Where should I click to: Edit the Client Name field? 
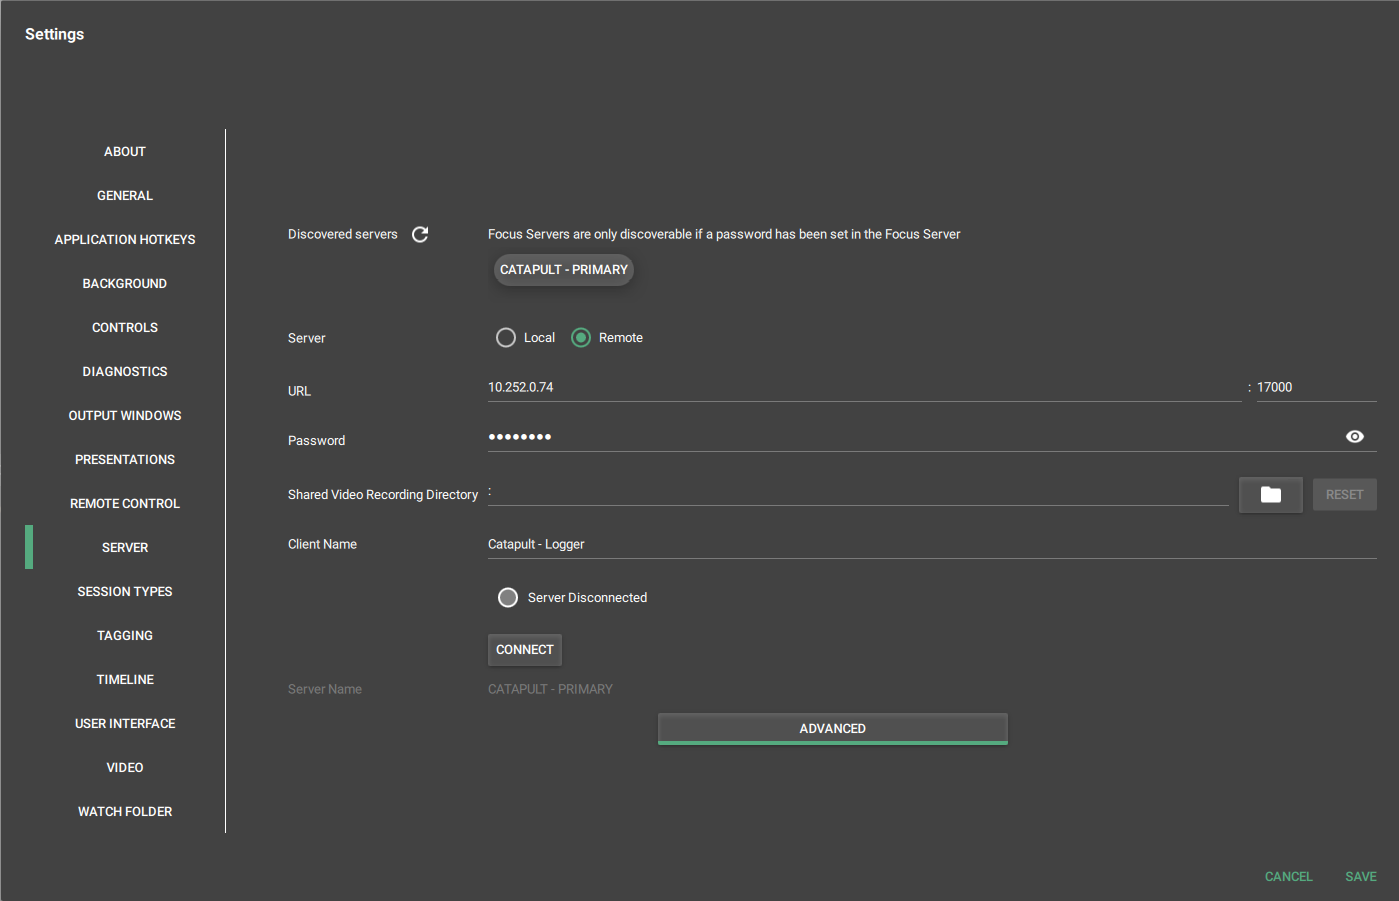pos(932,545)
